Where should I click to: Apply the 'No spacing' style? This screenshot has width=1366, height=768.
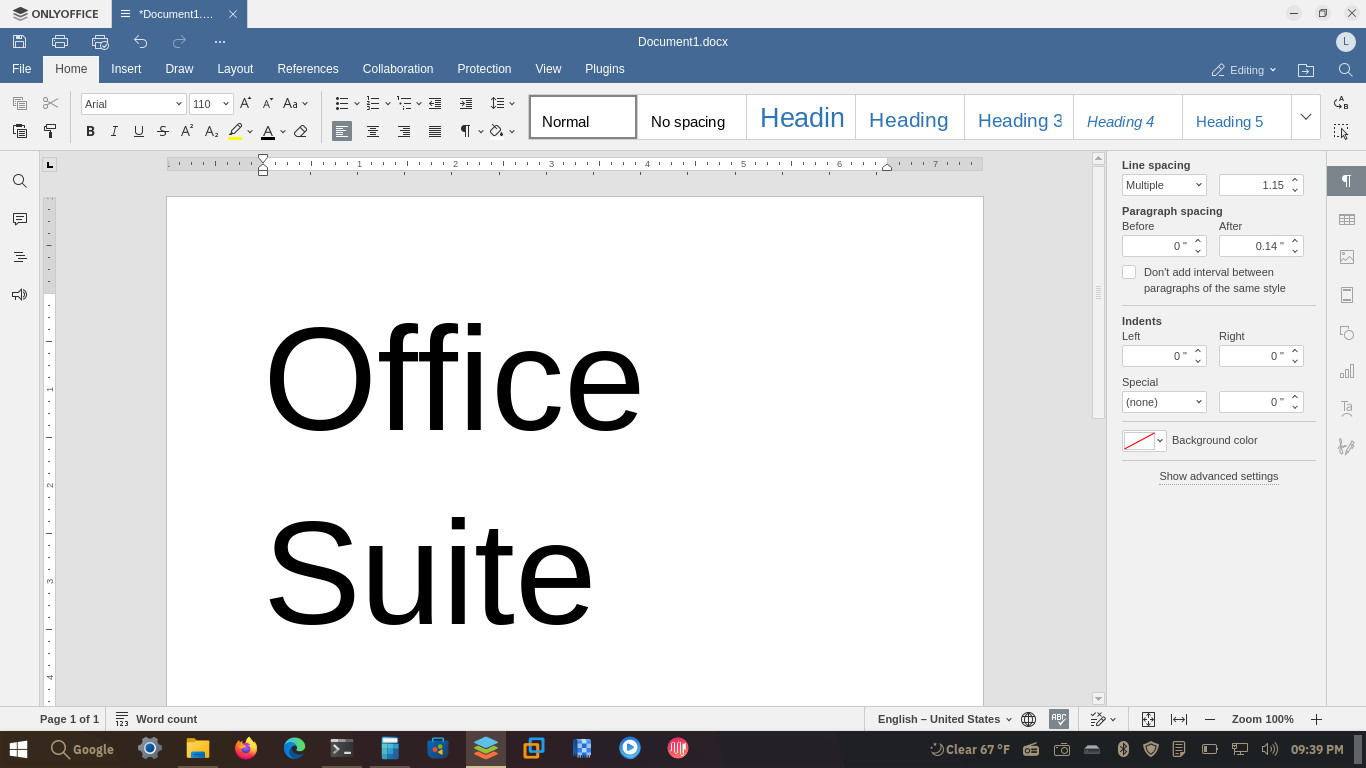pyautogui.click(x=692, y=117)
